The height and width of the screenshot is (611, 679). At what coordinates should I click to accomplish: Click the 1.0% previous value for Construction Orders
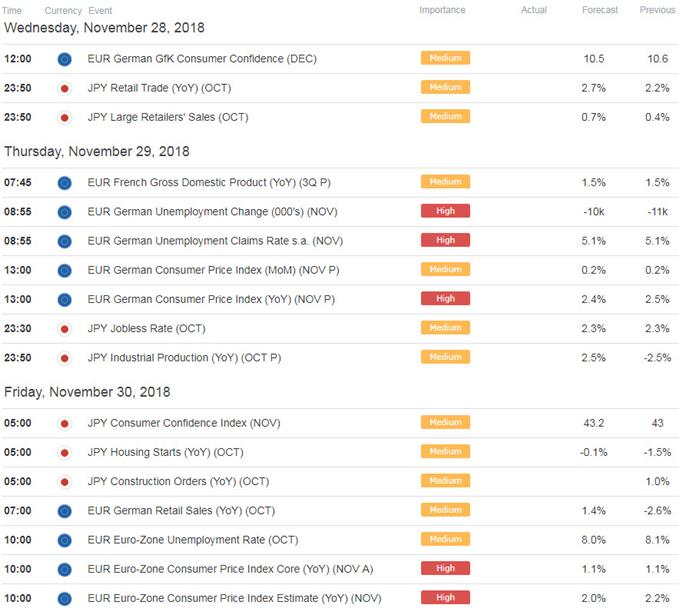pyautogui.click(x=657, y=482)
